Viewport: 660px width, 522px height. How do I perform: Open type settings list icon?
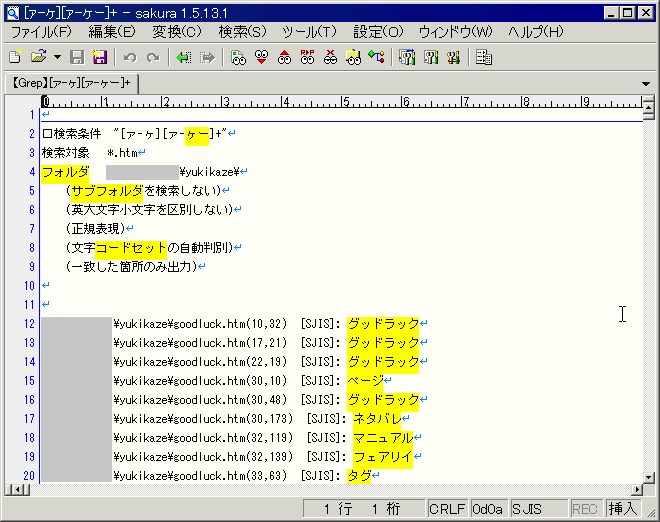click(407, 57)
